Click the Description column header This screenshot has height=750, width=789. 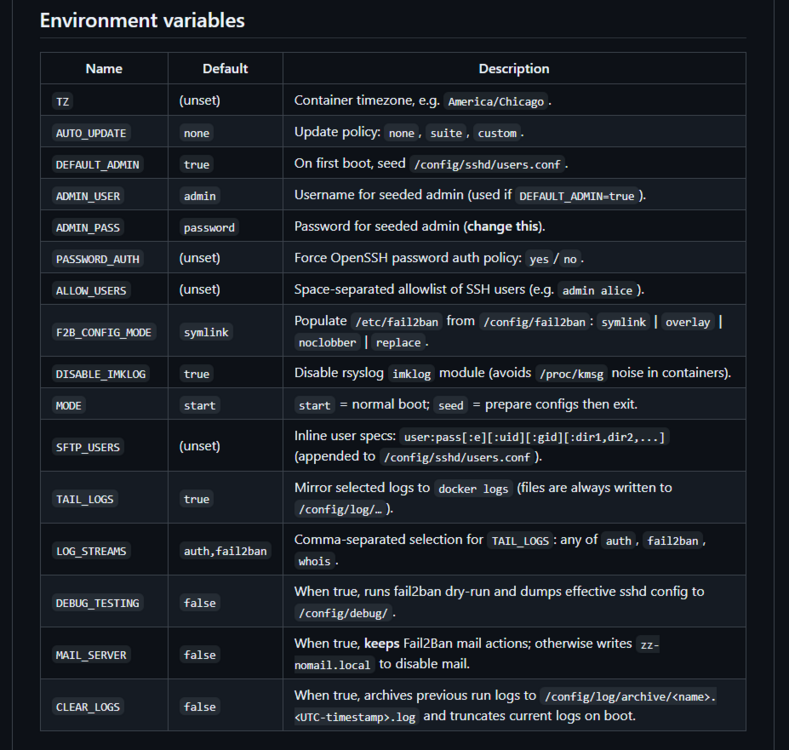pyautogui.click(x=514, y=68)
